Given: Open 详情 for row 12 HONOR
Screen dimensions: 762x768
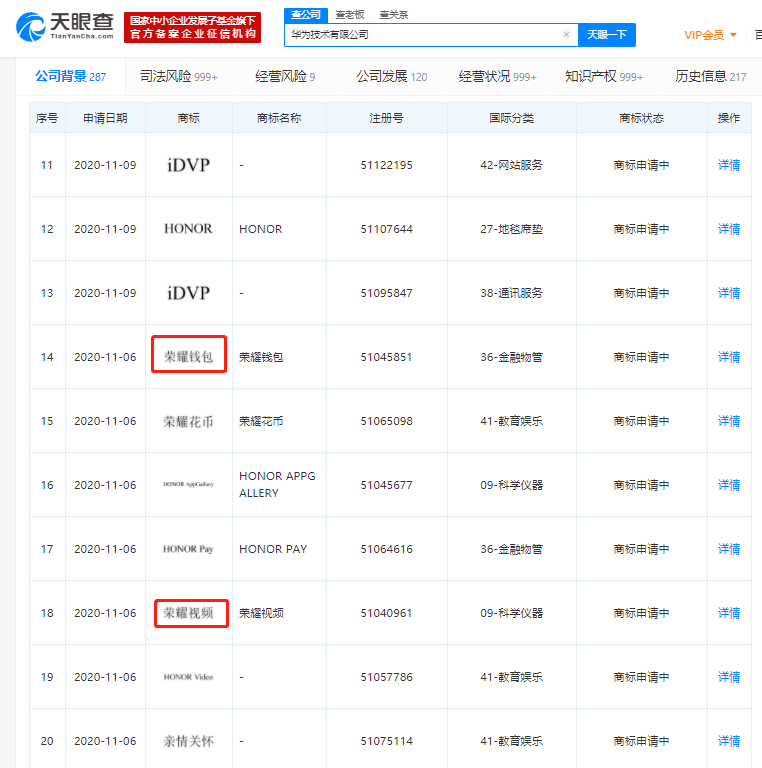Looking at the screenshot, I should pos(729,229).
